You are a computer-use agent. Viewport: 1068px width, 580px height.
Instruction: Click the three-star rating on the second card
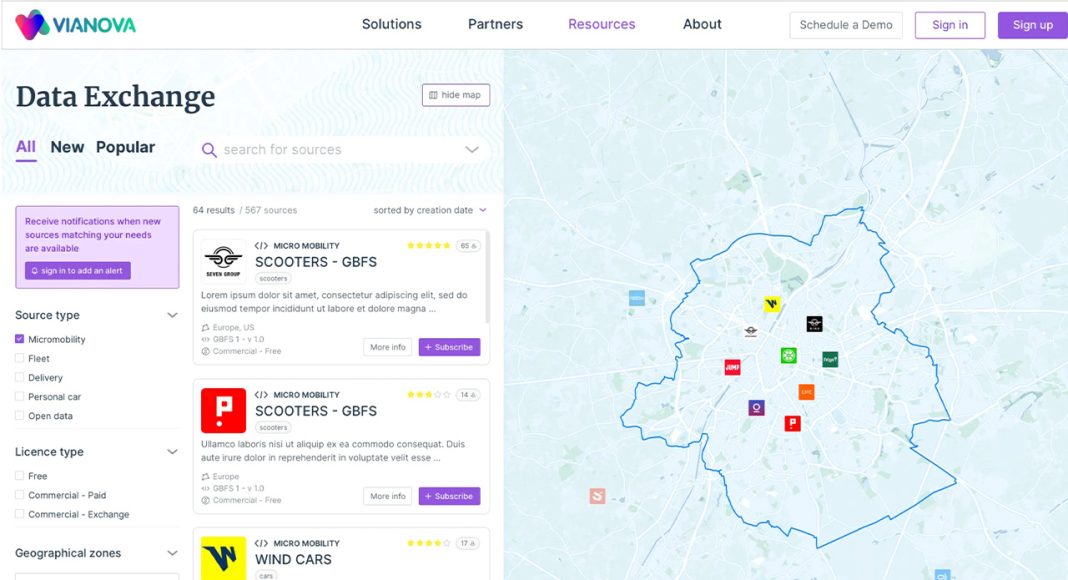(x=428, y=395)
